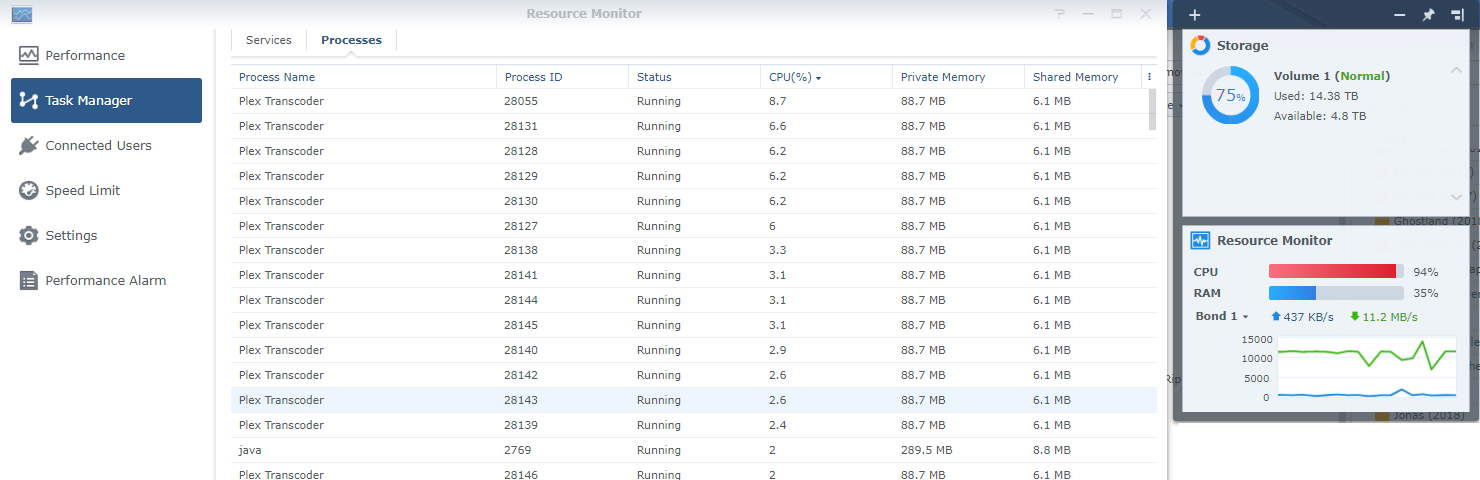1480x480 pixels.
Task: Open the Performance section icon
Action: pyautogui.click(x=28, y=56)
